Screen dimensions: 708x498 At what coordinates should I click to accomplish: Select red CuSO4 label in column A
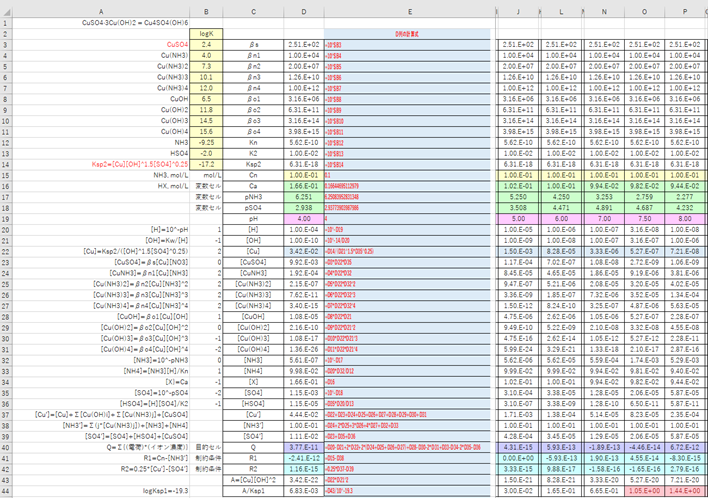point(177,45)
